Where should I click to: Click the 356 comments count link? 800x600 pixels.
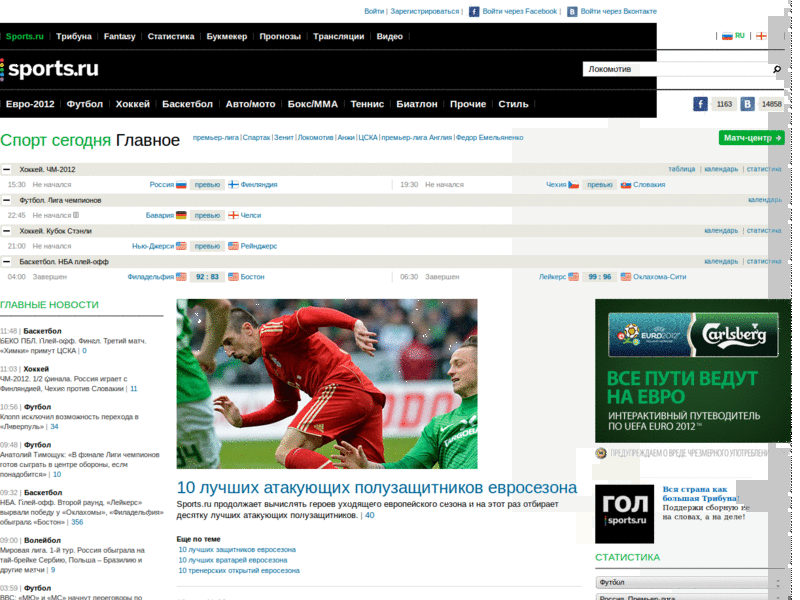[77, 522]
